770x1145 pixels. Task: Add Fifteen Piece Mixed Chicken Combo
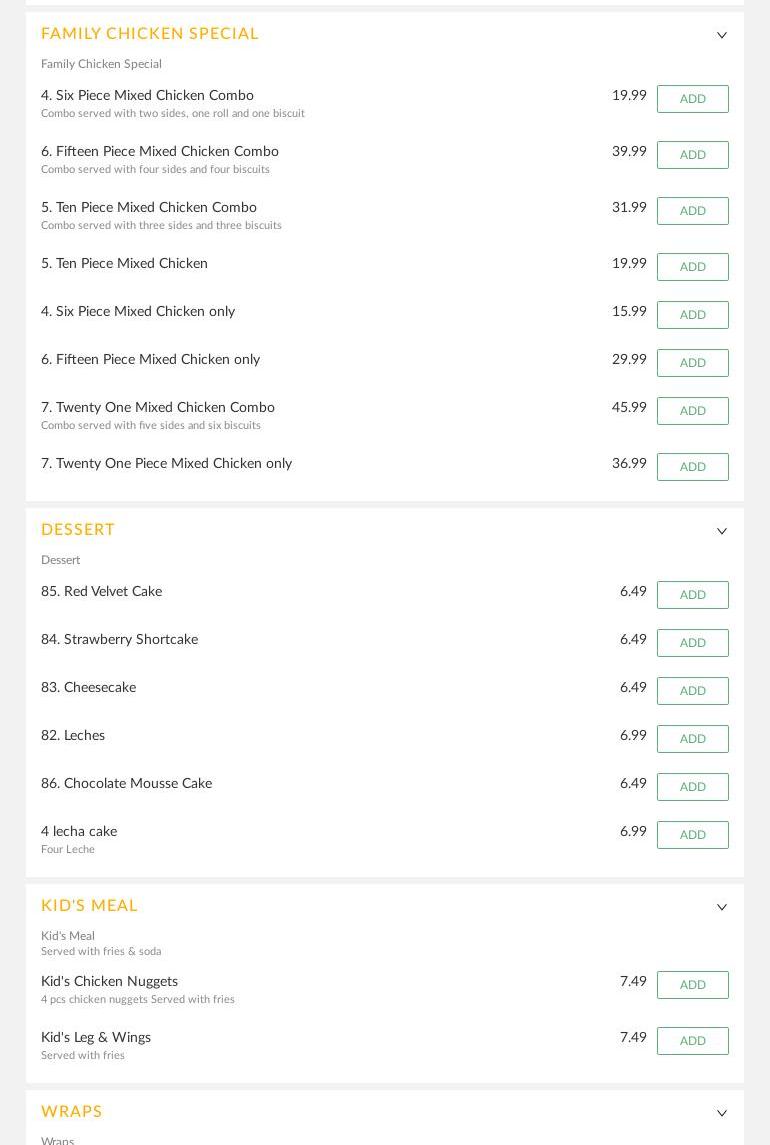coord(692,155)
